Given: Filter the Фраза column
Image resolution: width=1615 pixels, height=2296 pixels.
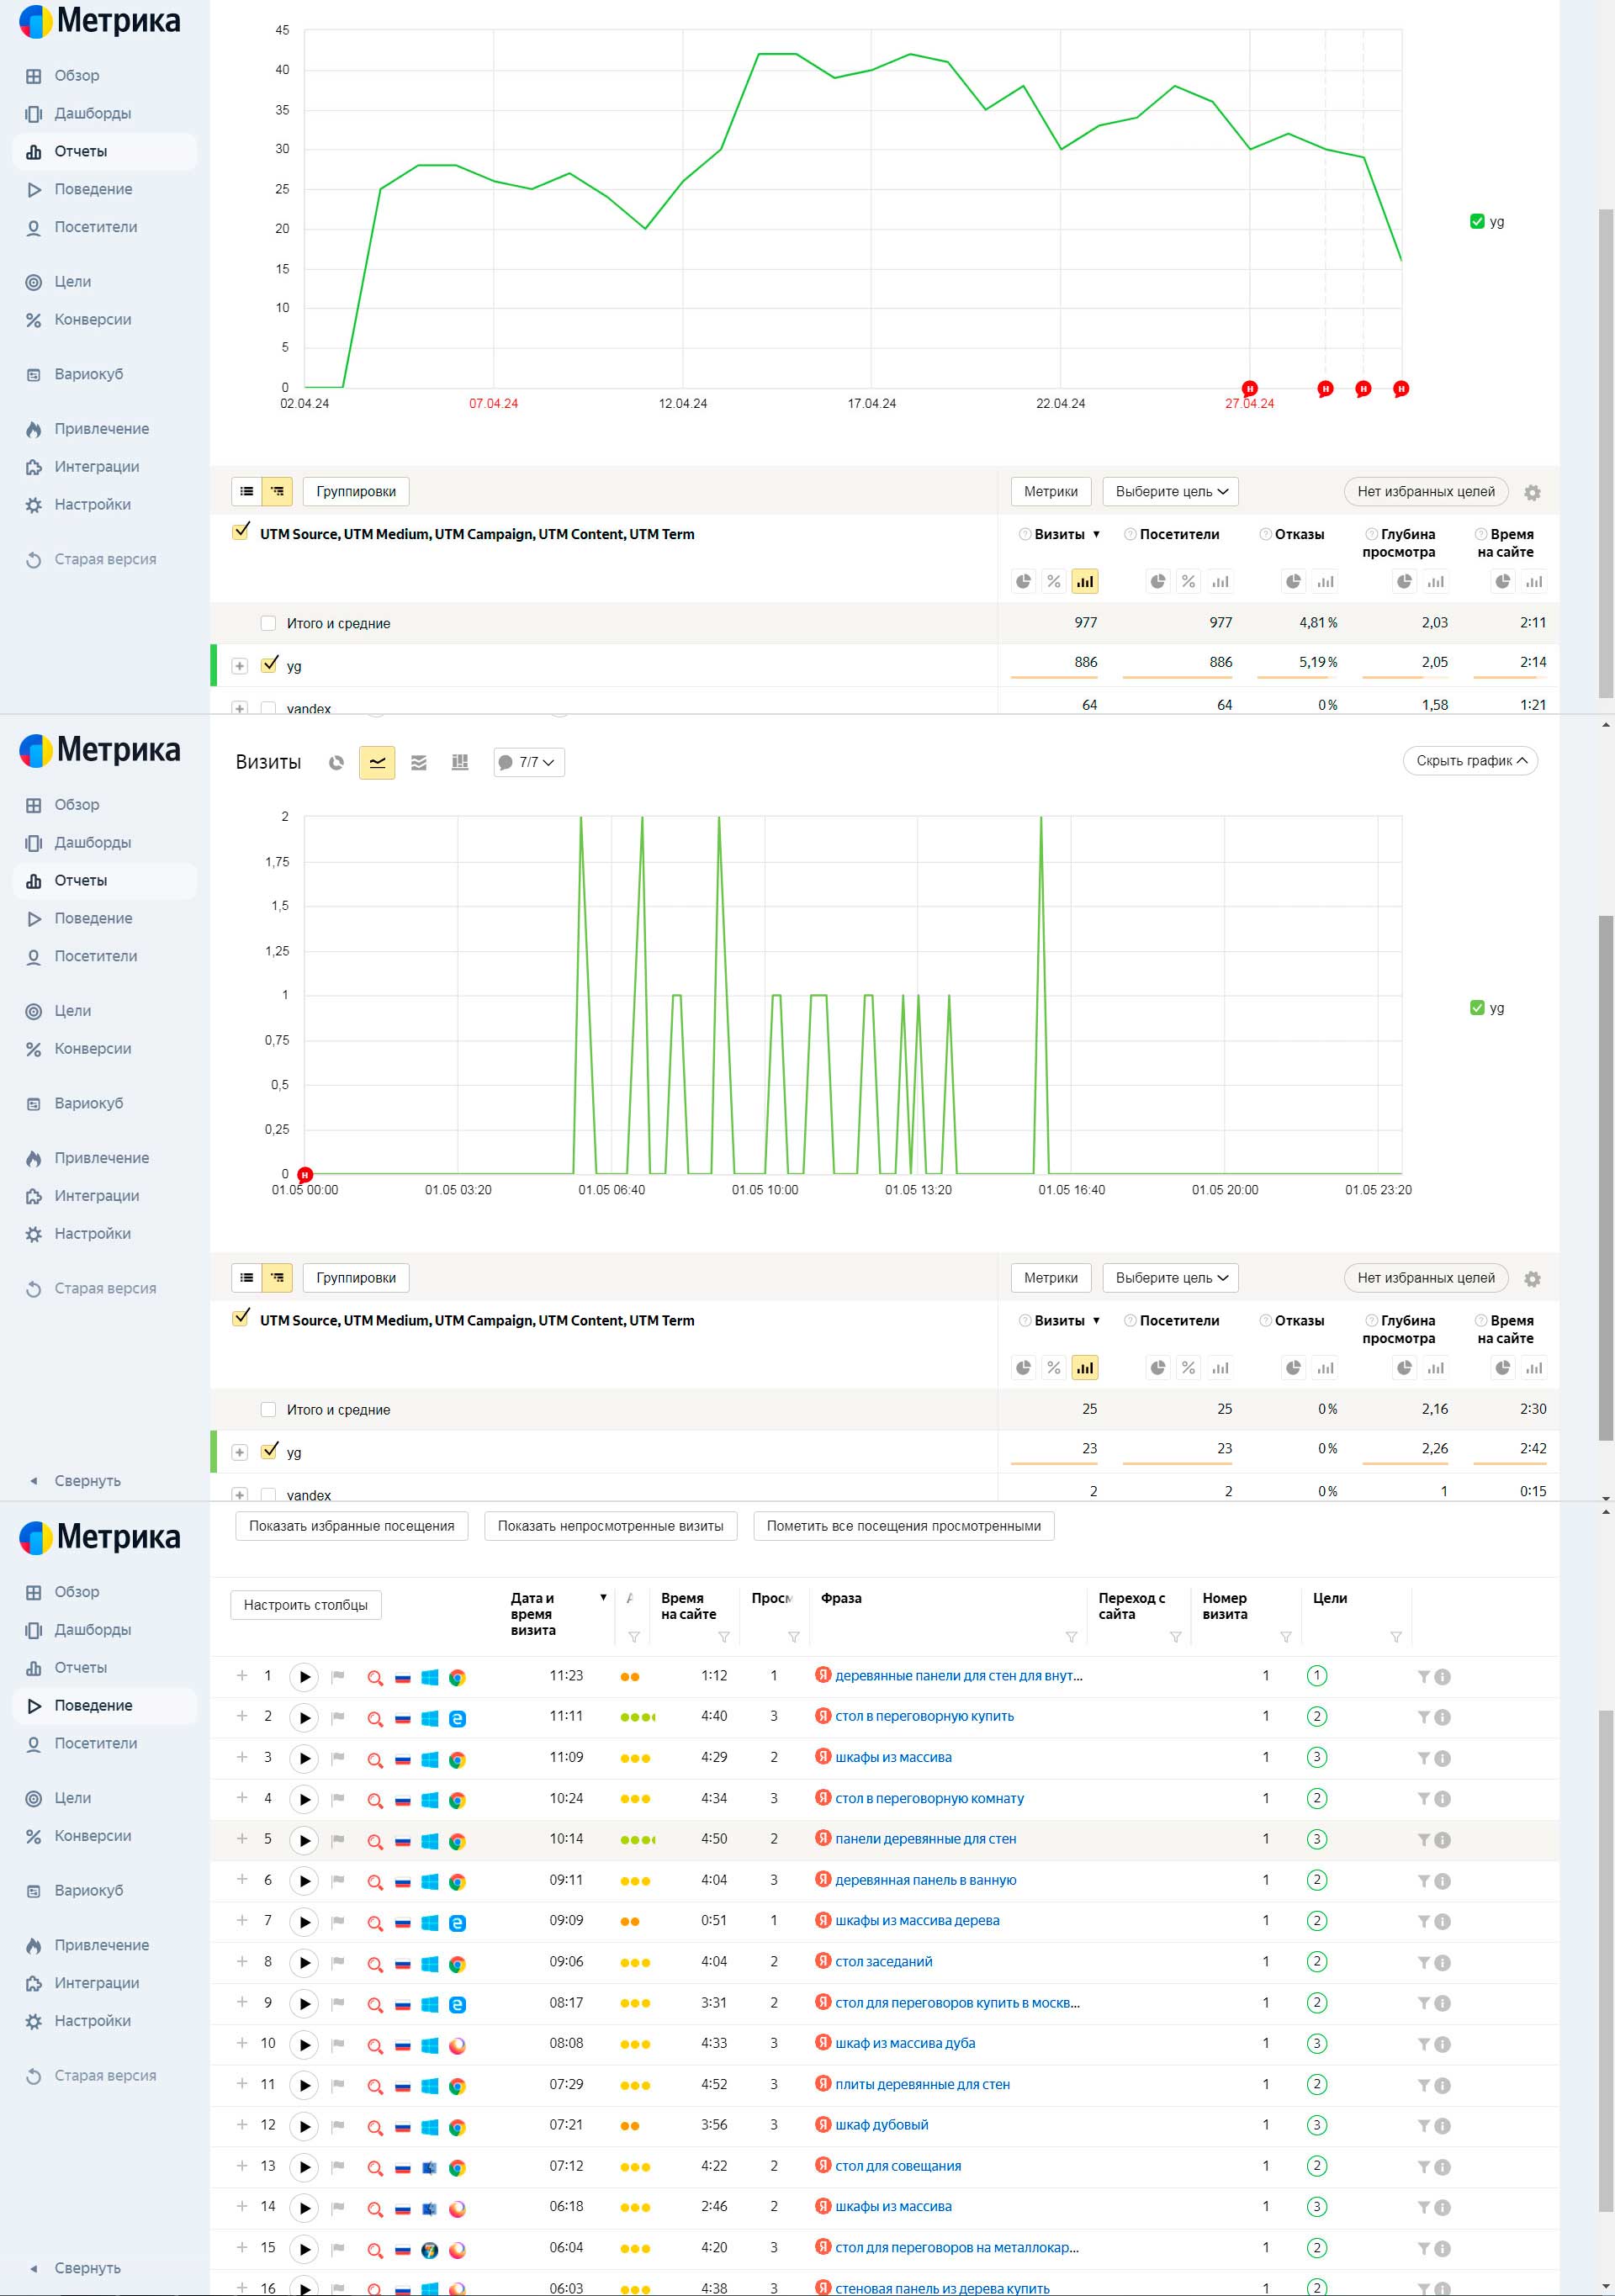Looking at the screenshot, I should [1071, 1637].
